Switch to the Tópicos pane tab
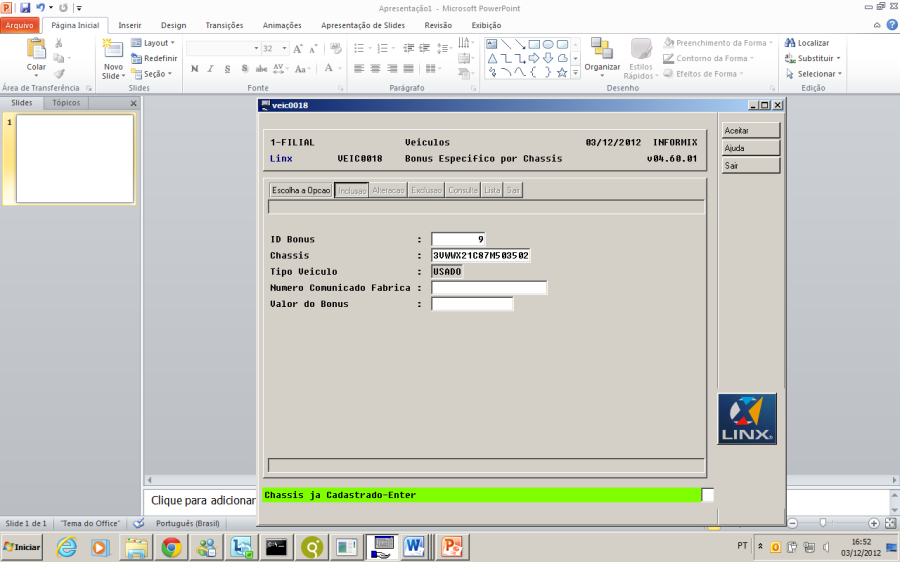The height and width of the screenshot is (562, 900). pos(66,103)
